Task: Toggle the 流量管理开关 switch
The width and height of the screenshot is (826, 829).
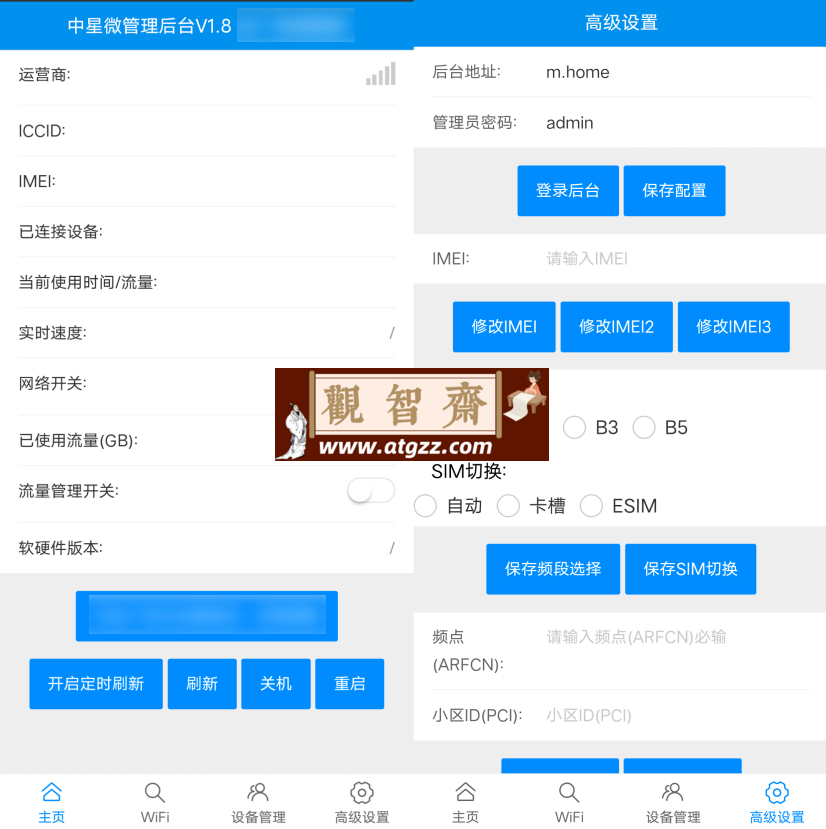Action: point(371,491)
